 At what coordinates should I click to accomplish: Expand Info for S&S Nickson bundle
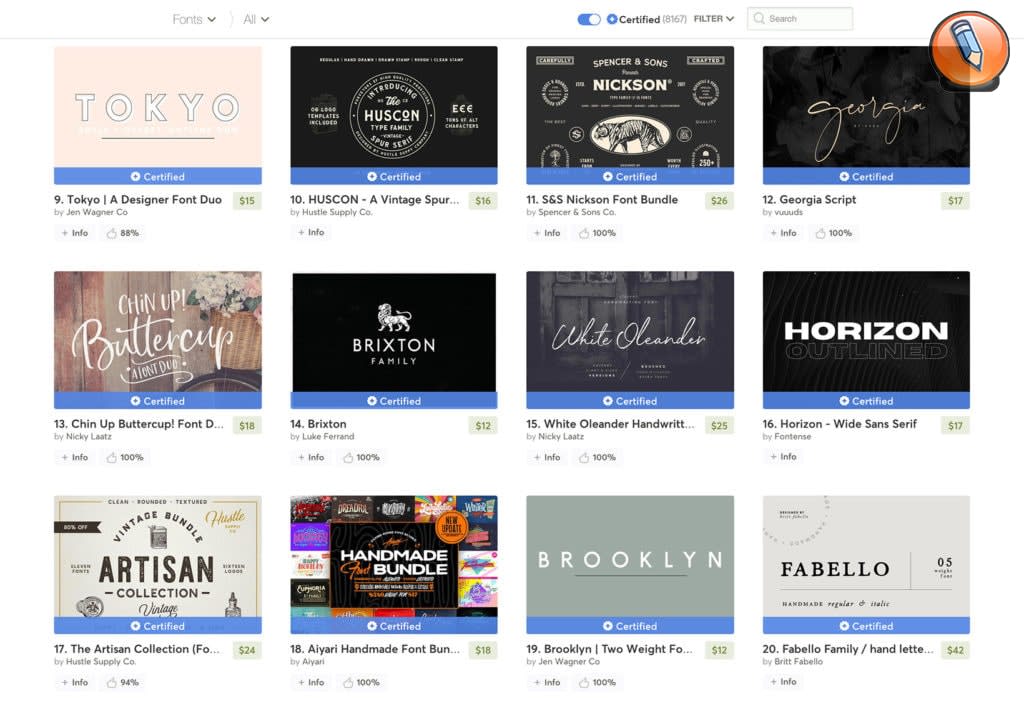547,233
